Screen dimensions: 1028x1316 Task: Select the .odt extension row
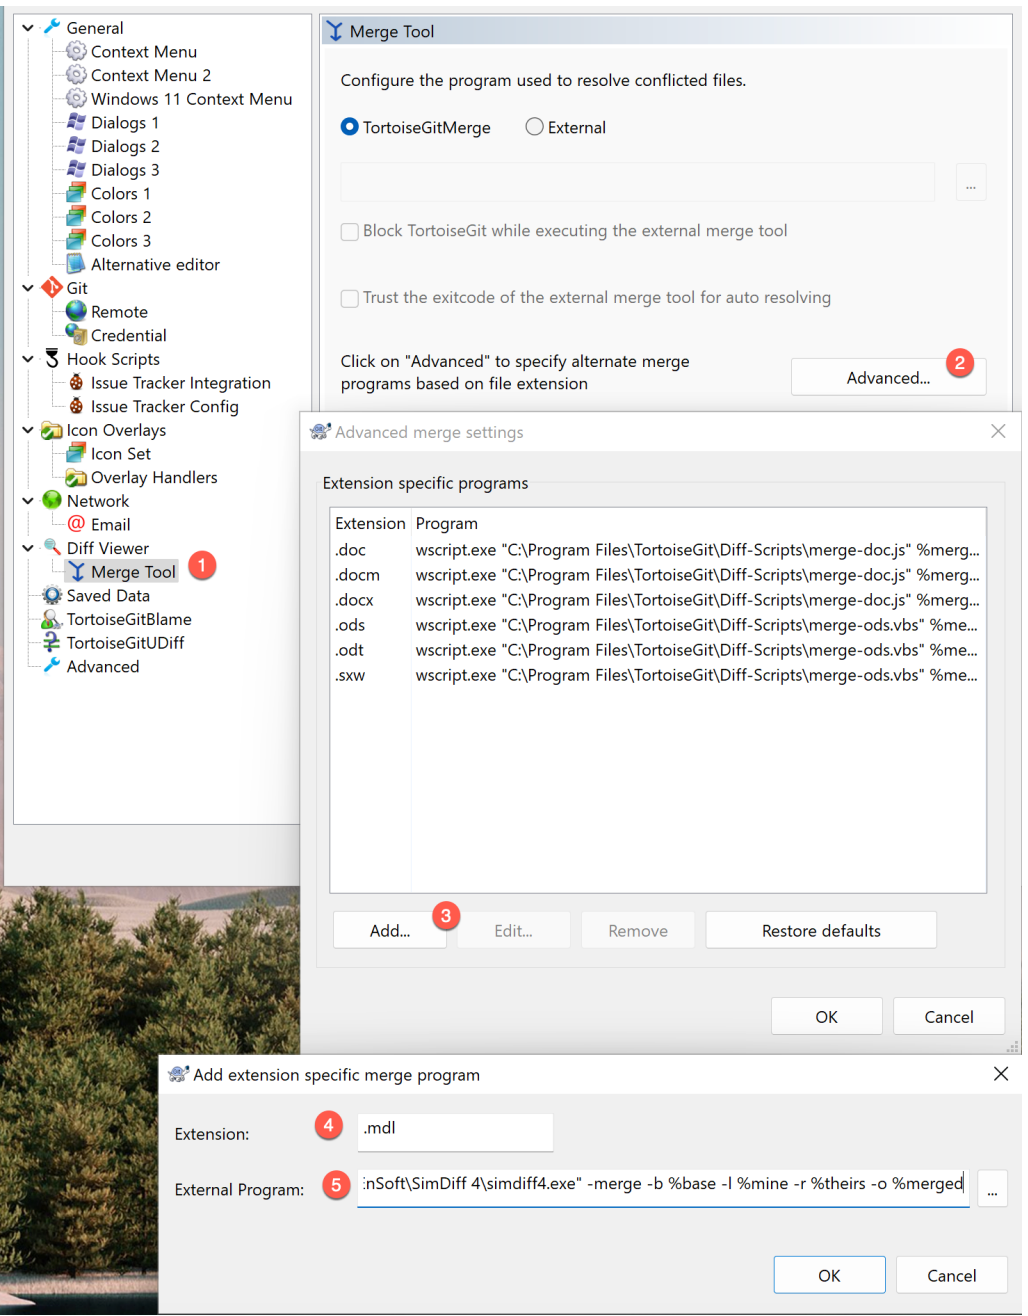pyautogui.click(x=657, y=650)
